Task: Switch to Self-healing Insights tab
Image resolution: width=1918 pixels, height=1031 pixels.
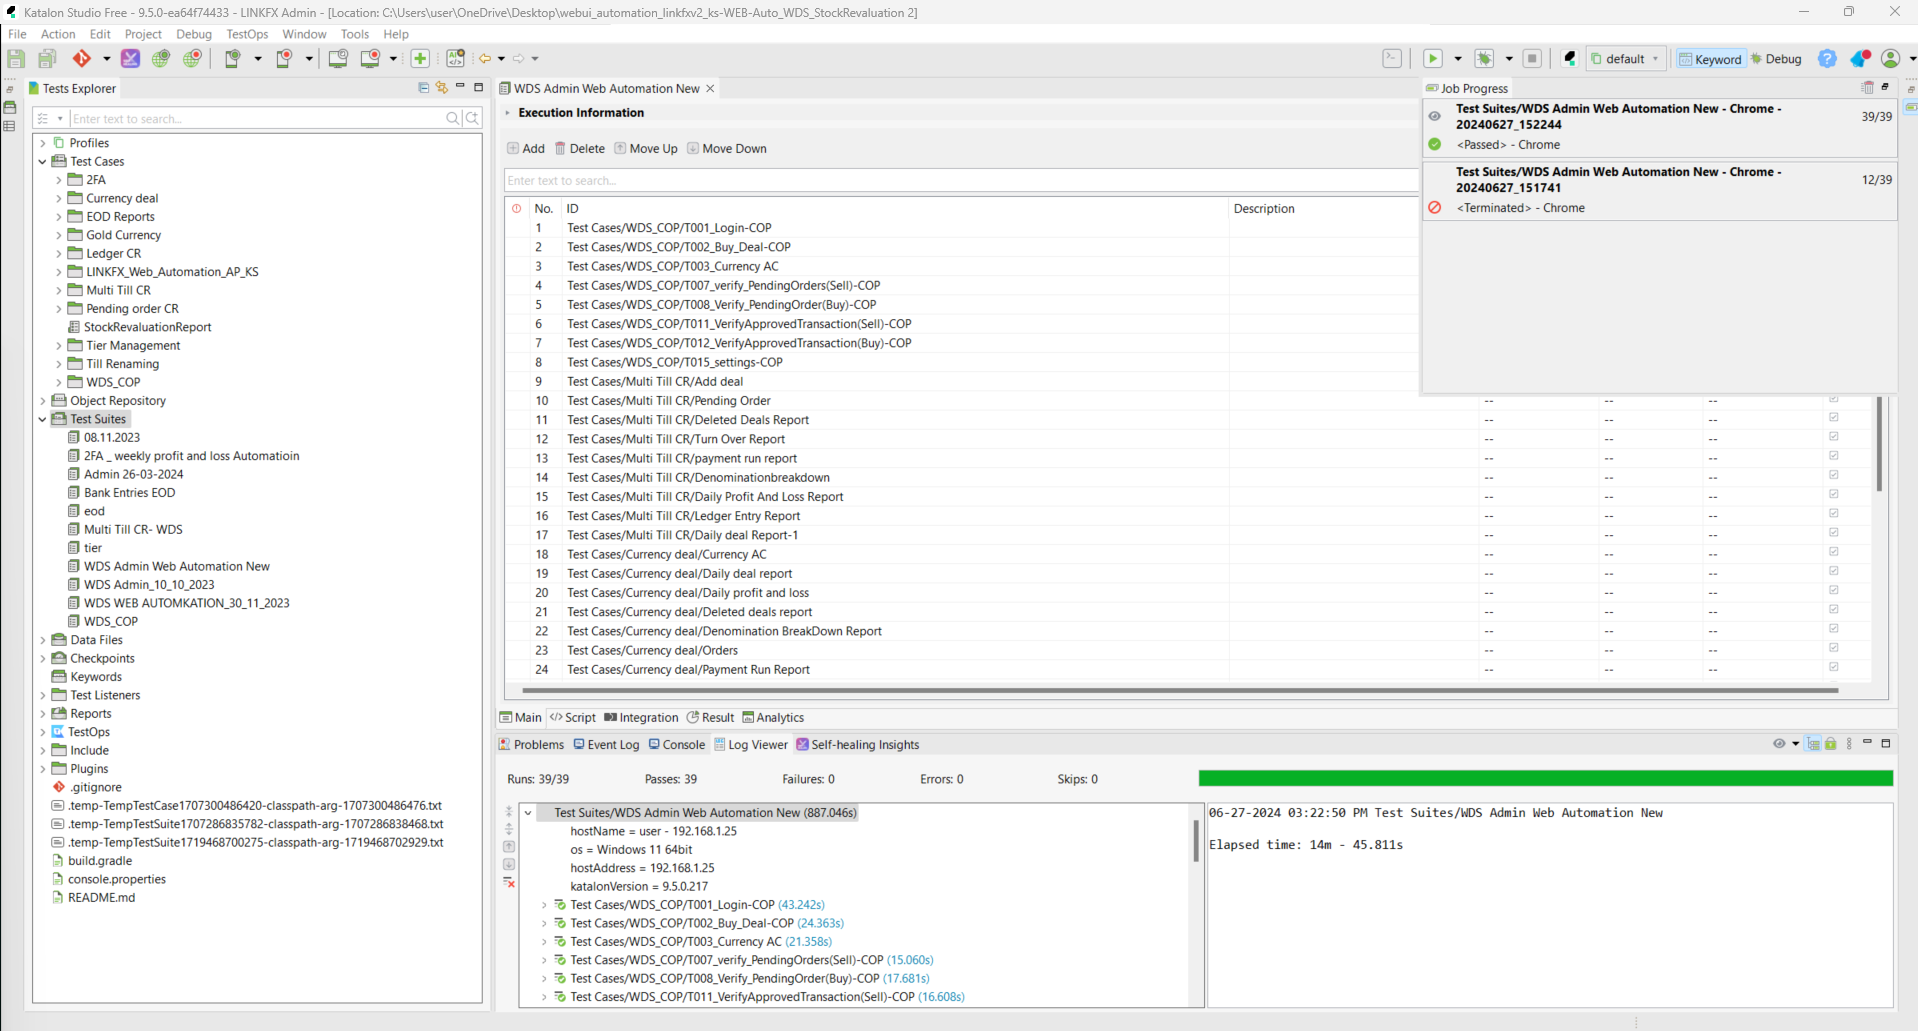Action: tap(857, 745)
